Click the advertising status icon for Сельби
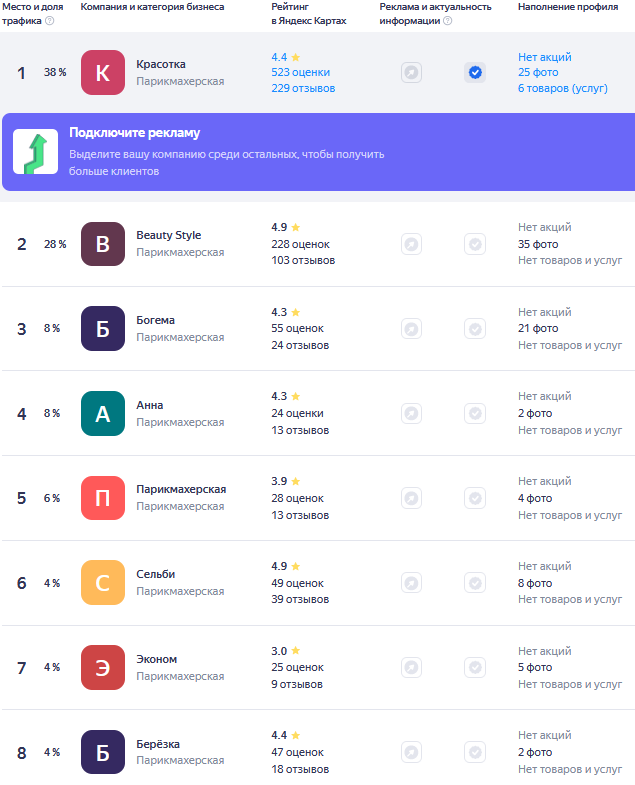 coord(411,583)
